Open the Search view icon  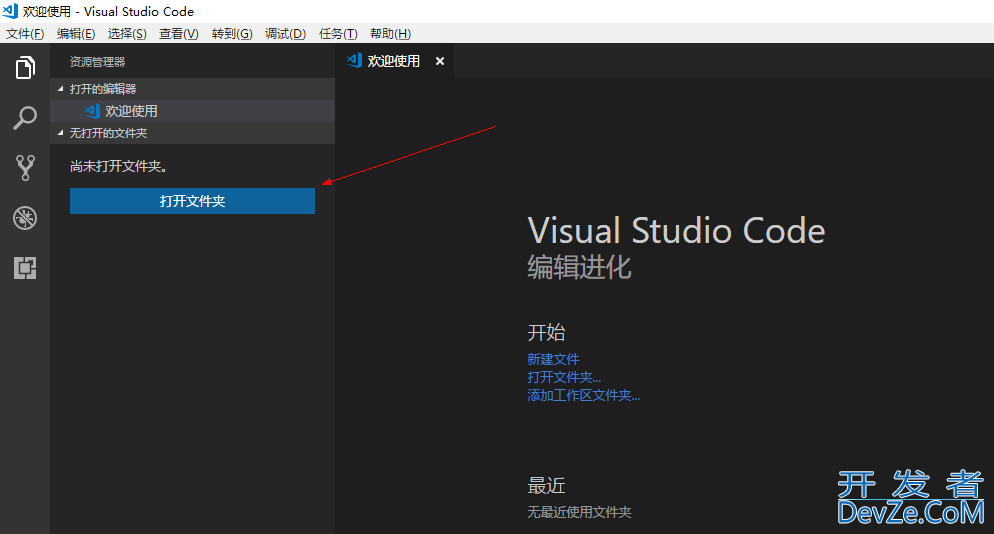(x=25, y=118)
